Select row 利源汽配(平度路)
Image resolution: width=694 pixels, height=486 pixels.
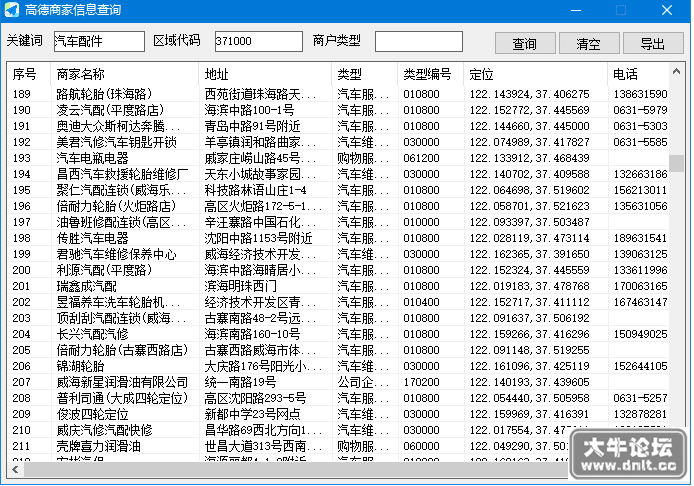pos(338,270)
